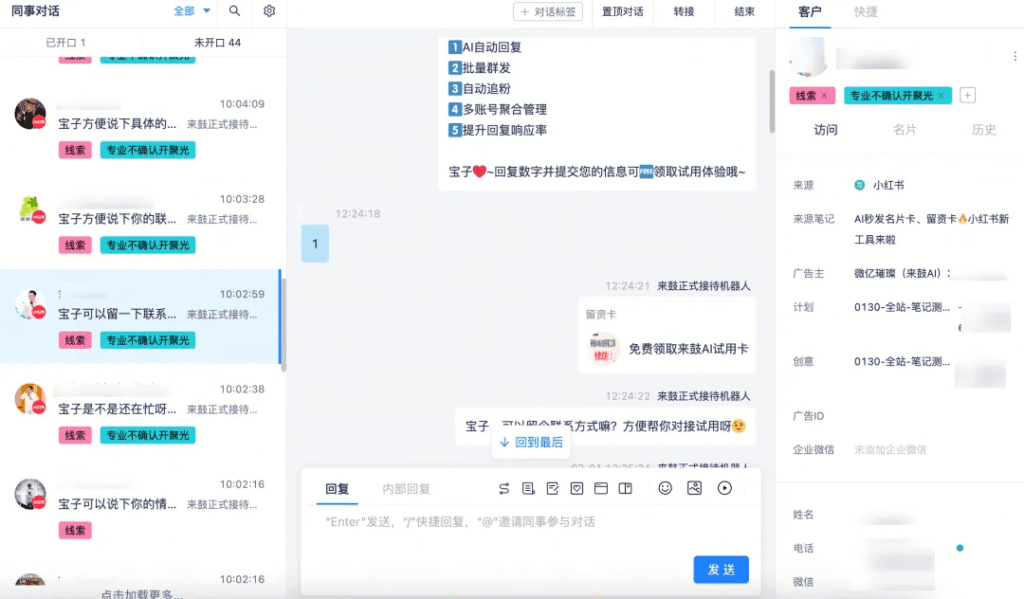Click the 发送 button
This screenshot has height=599, width=1024.
(x=721, y=569)
